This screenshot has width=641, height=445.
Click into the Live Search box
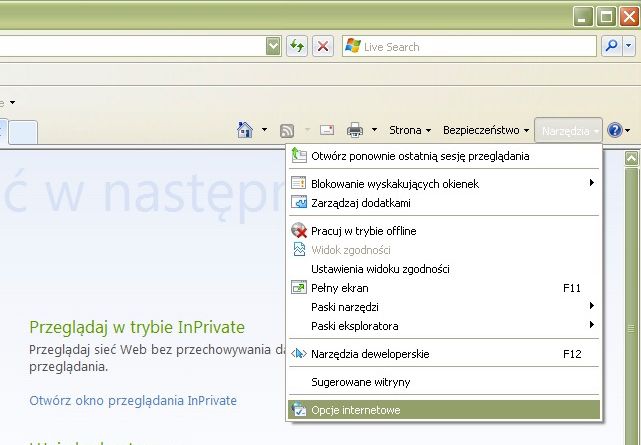tap(469, 46)
